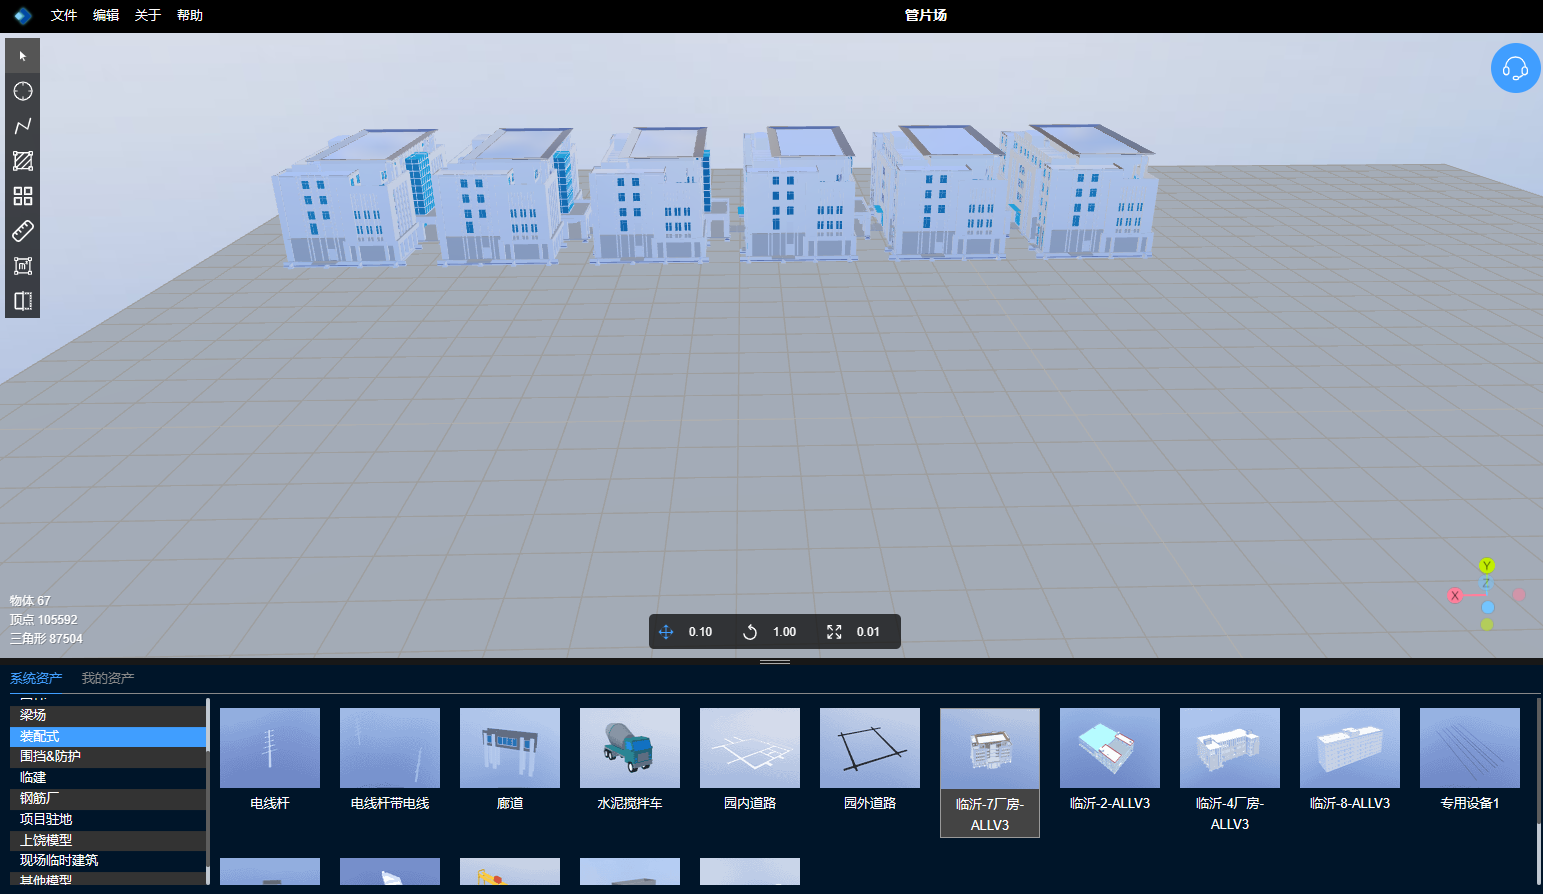Select 现场临时建筑 category
Screen dimensions: 1543x894
(108, 861)
